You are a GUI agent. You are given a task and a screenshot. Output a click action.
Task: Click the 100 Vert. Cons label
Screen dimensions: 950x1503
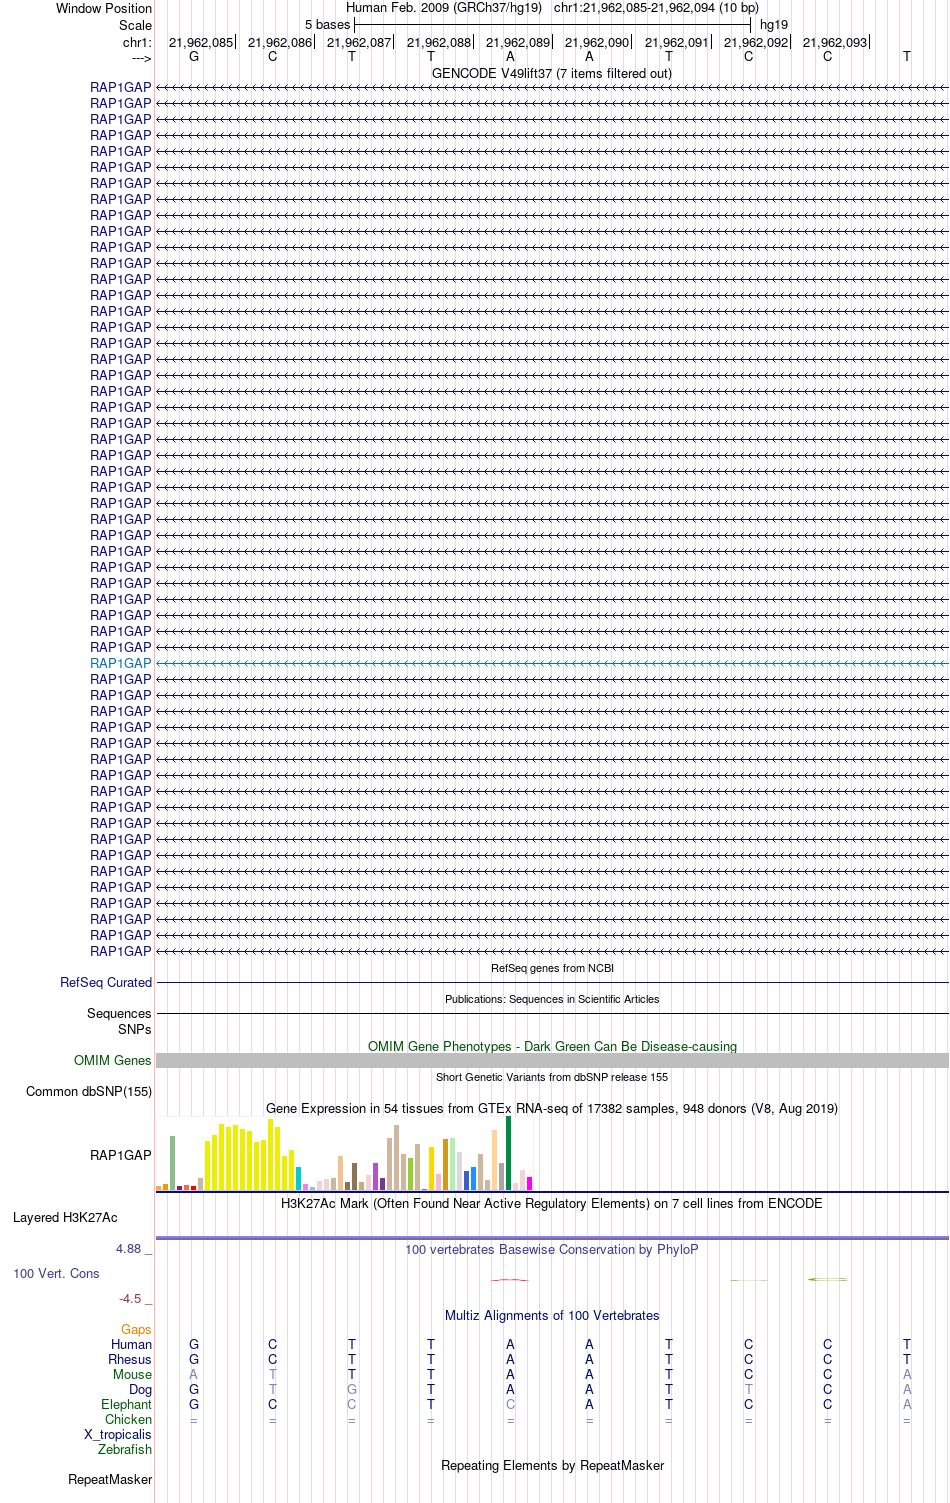click(x=56, y=1273)
